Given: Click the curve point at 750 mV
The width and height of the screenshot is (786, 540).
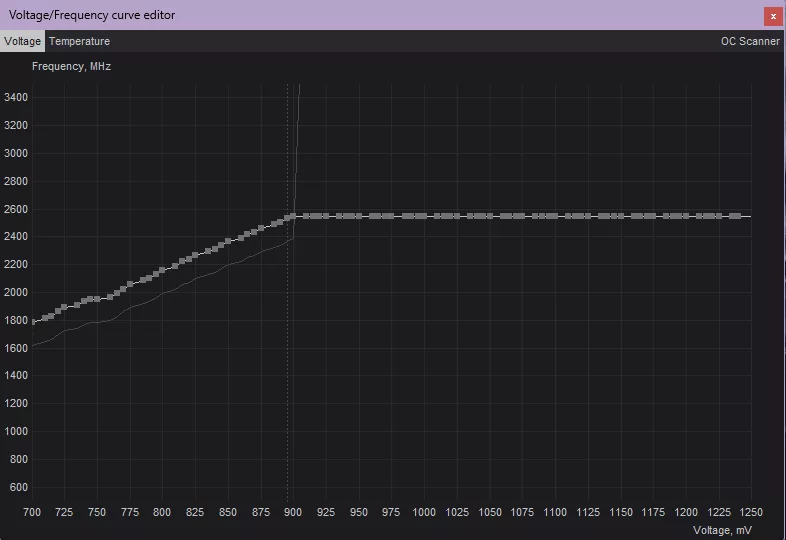Looking at the screenshot, I should coord(98,299).
